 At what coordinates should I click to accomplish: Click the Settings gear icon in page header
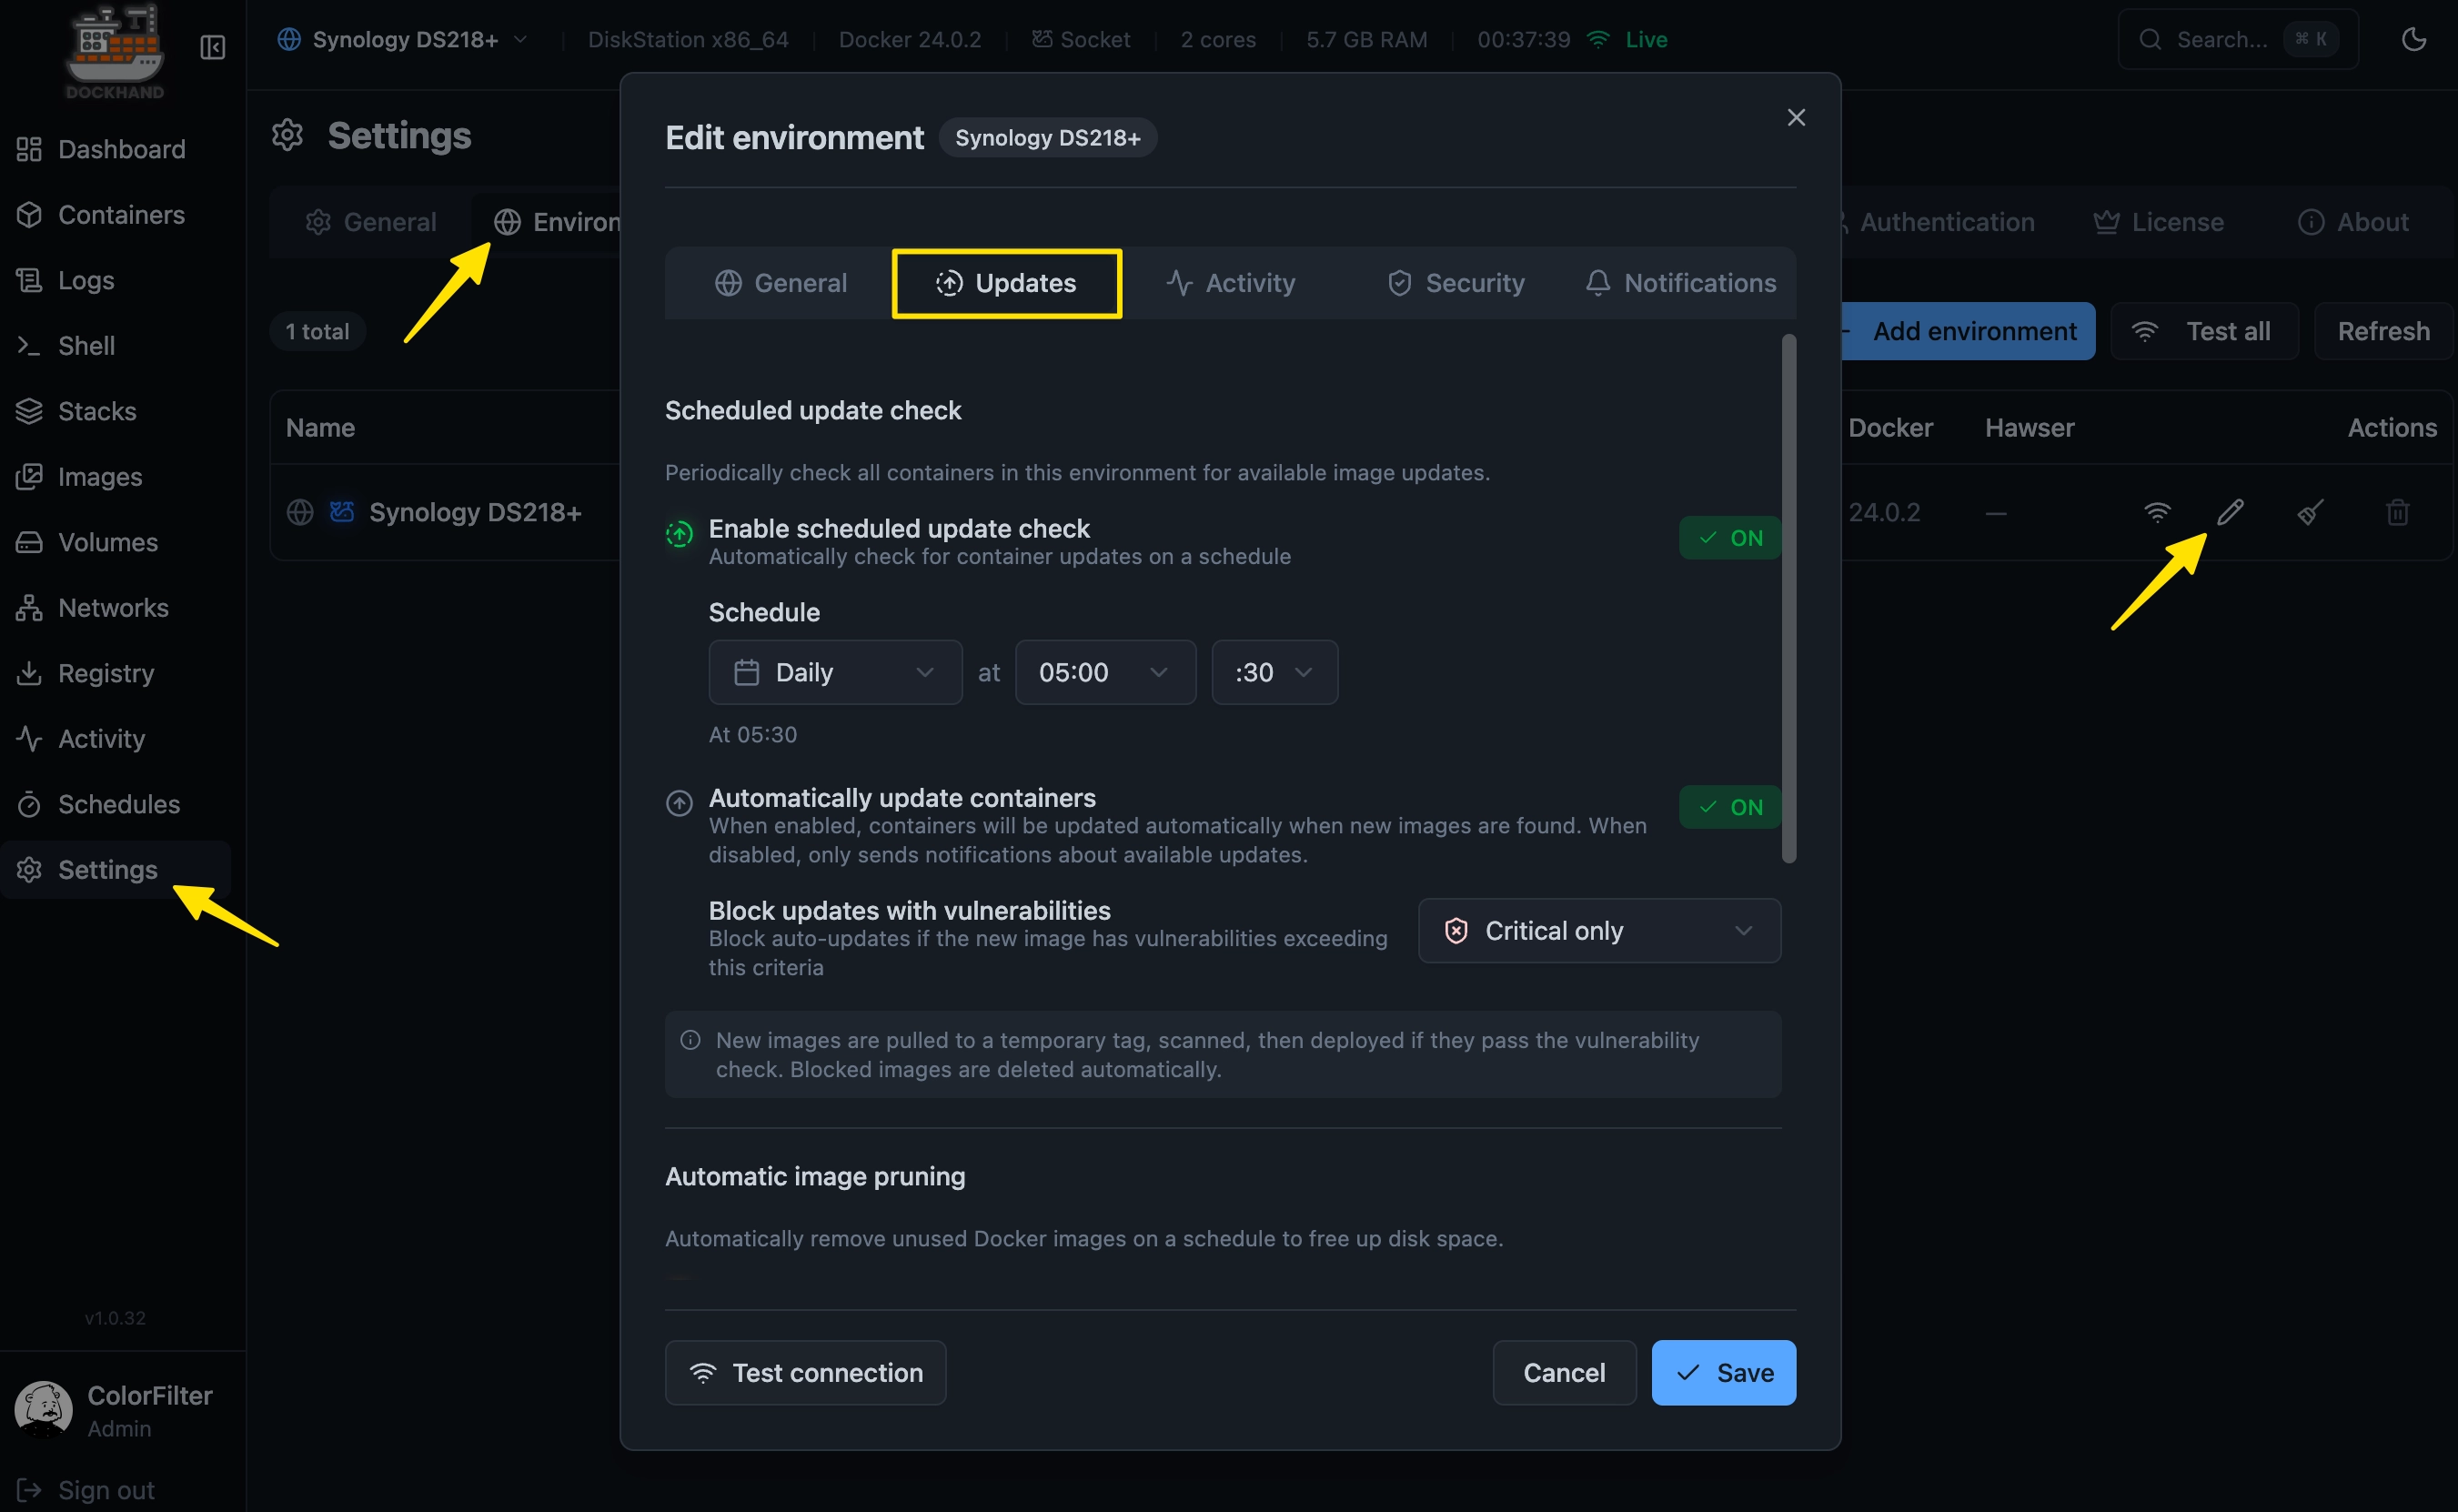click(x=287, y=135)
